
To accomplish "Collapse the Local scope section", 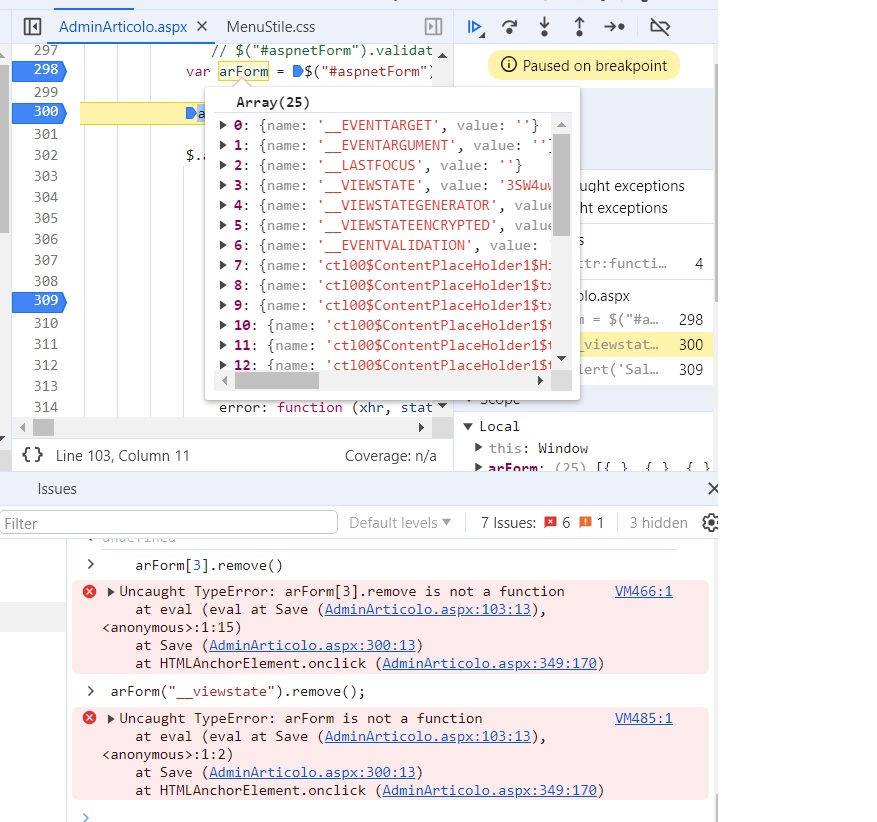I will 469,427.
